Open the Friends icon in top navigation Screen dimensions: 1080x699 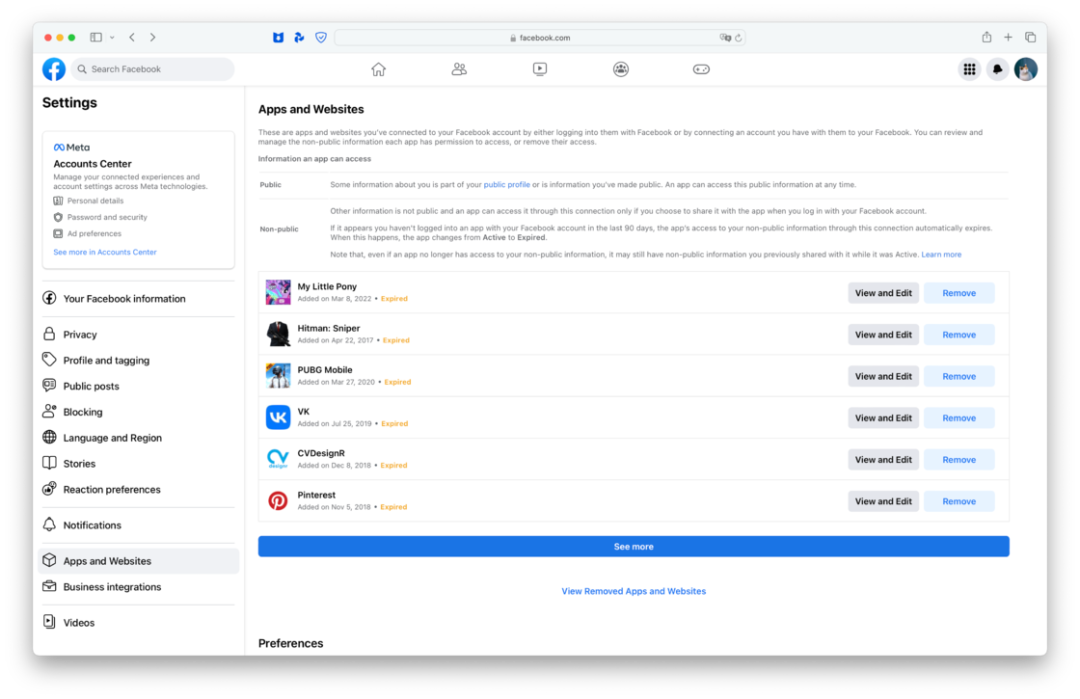point(459,69)
